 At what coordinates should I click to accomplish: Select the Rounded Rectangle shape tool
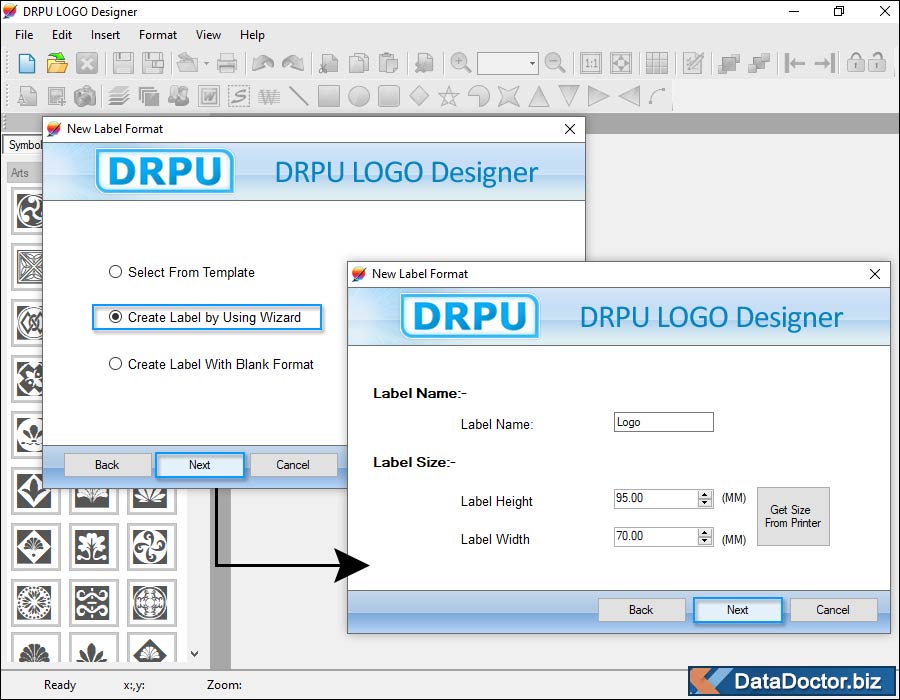389,96
